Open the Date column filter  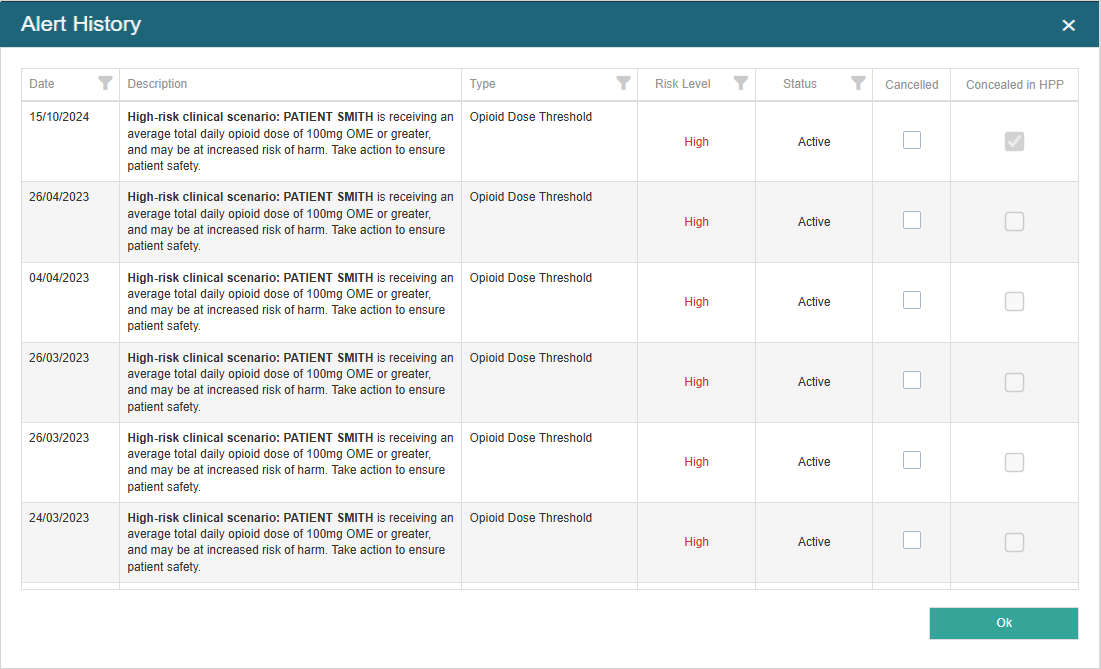pos(106,84)
